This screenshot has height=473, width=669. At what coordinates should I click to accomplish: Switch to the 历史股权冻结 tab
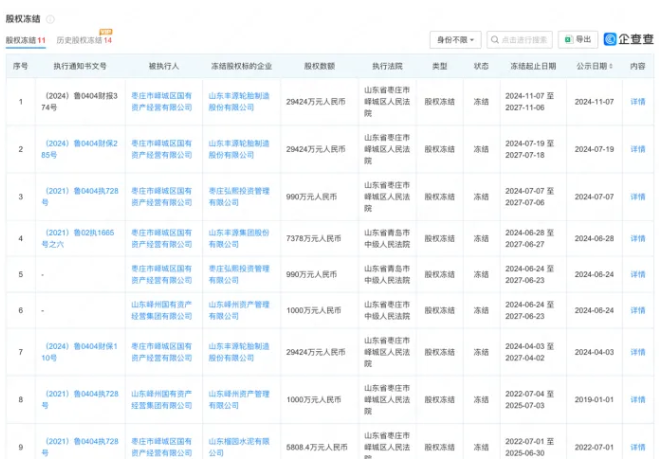[83, 41]
